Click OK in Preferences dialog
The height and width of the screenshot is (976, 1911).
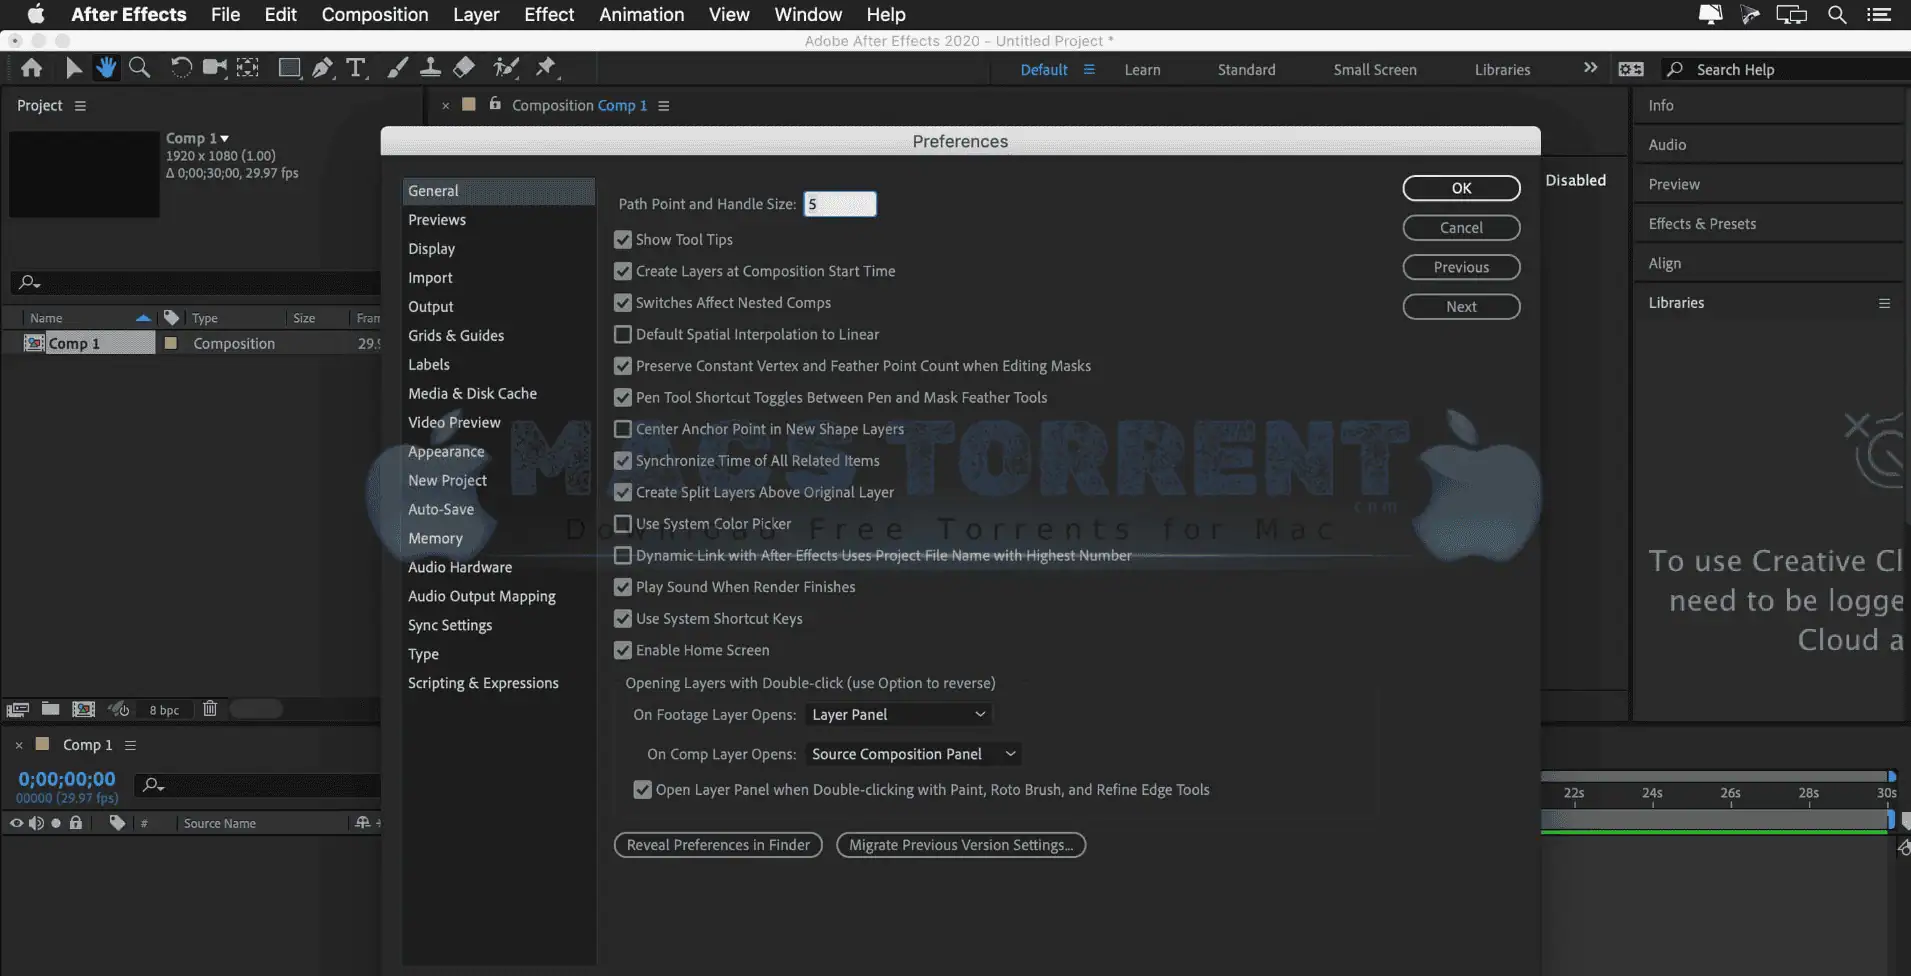[x=1461, y=188]
